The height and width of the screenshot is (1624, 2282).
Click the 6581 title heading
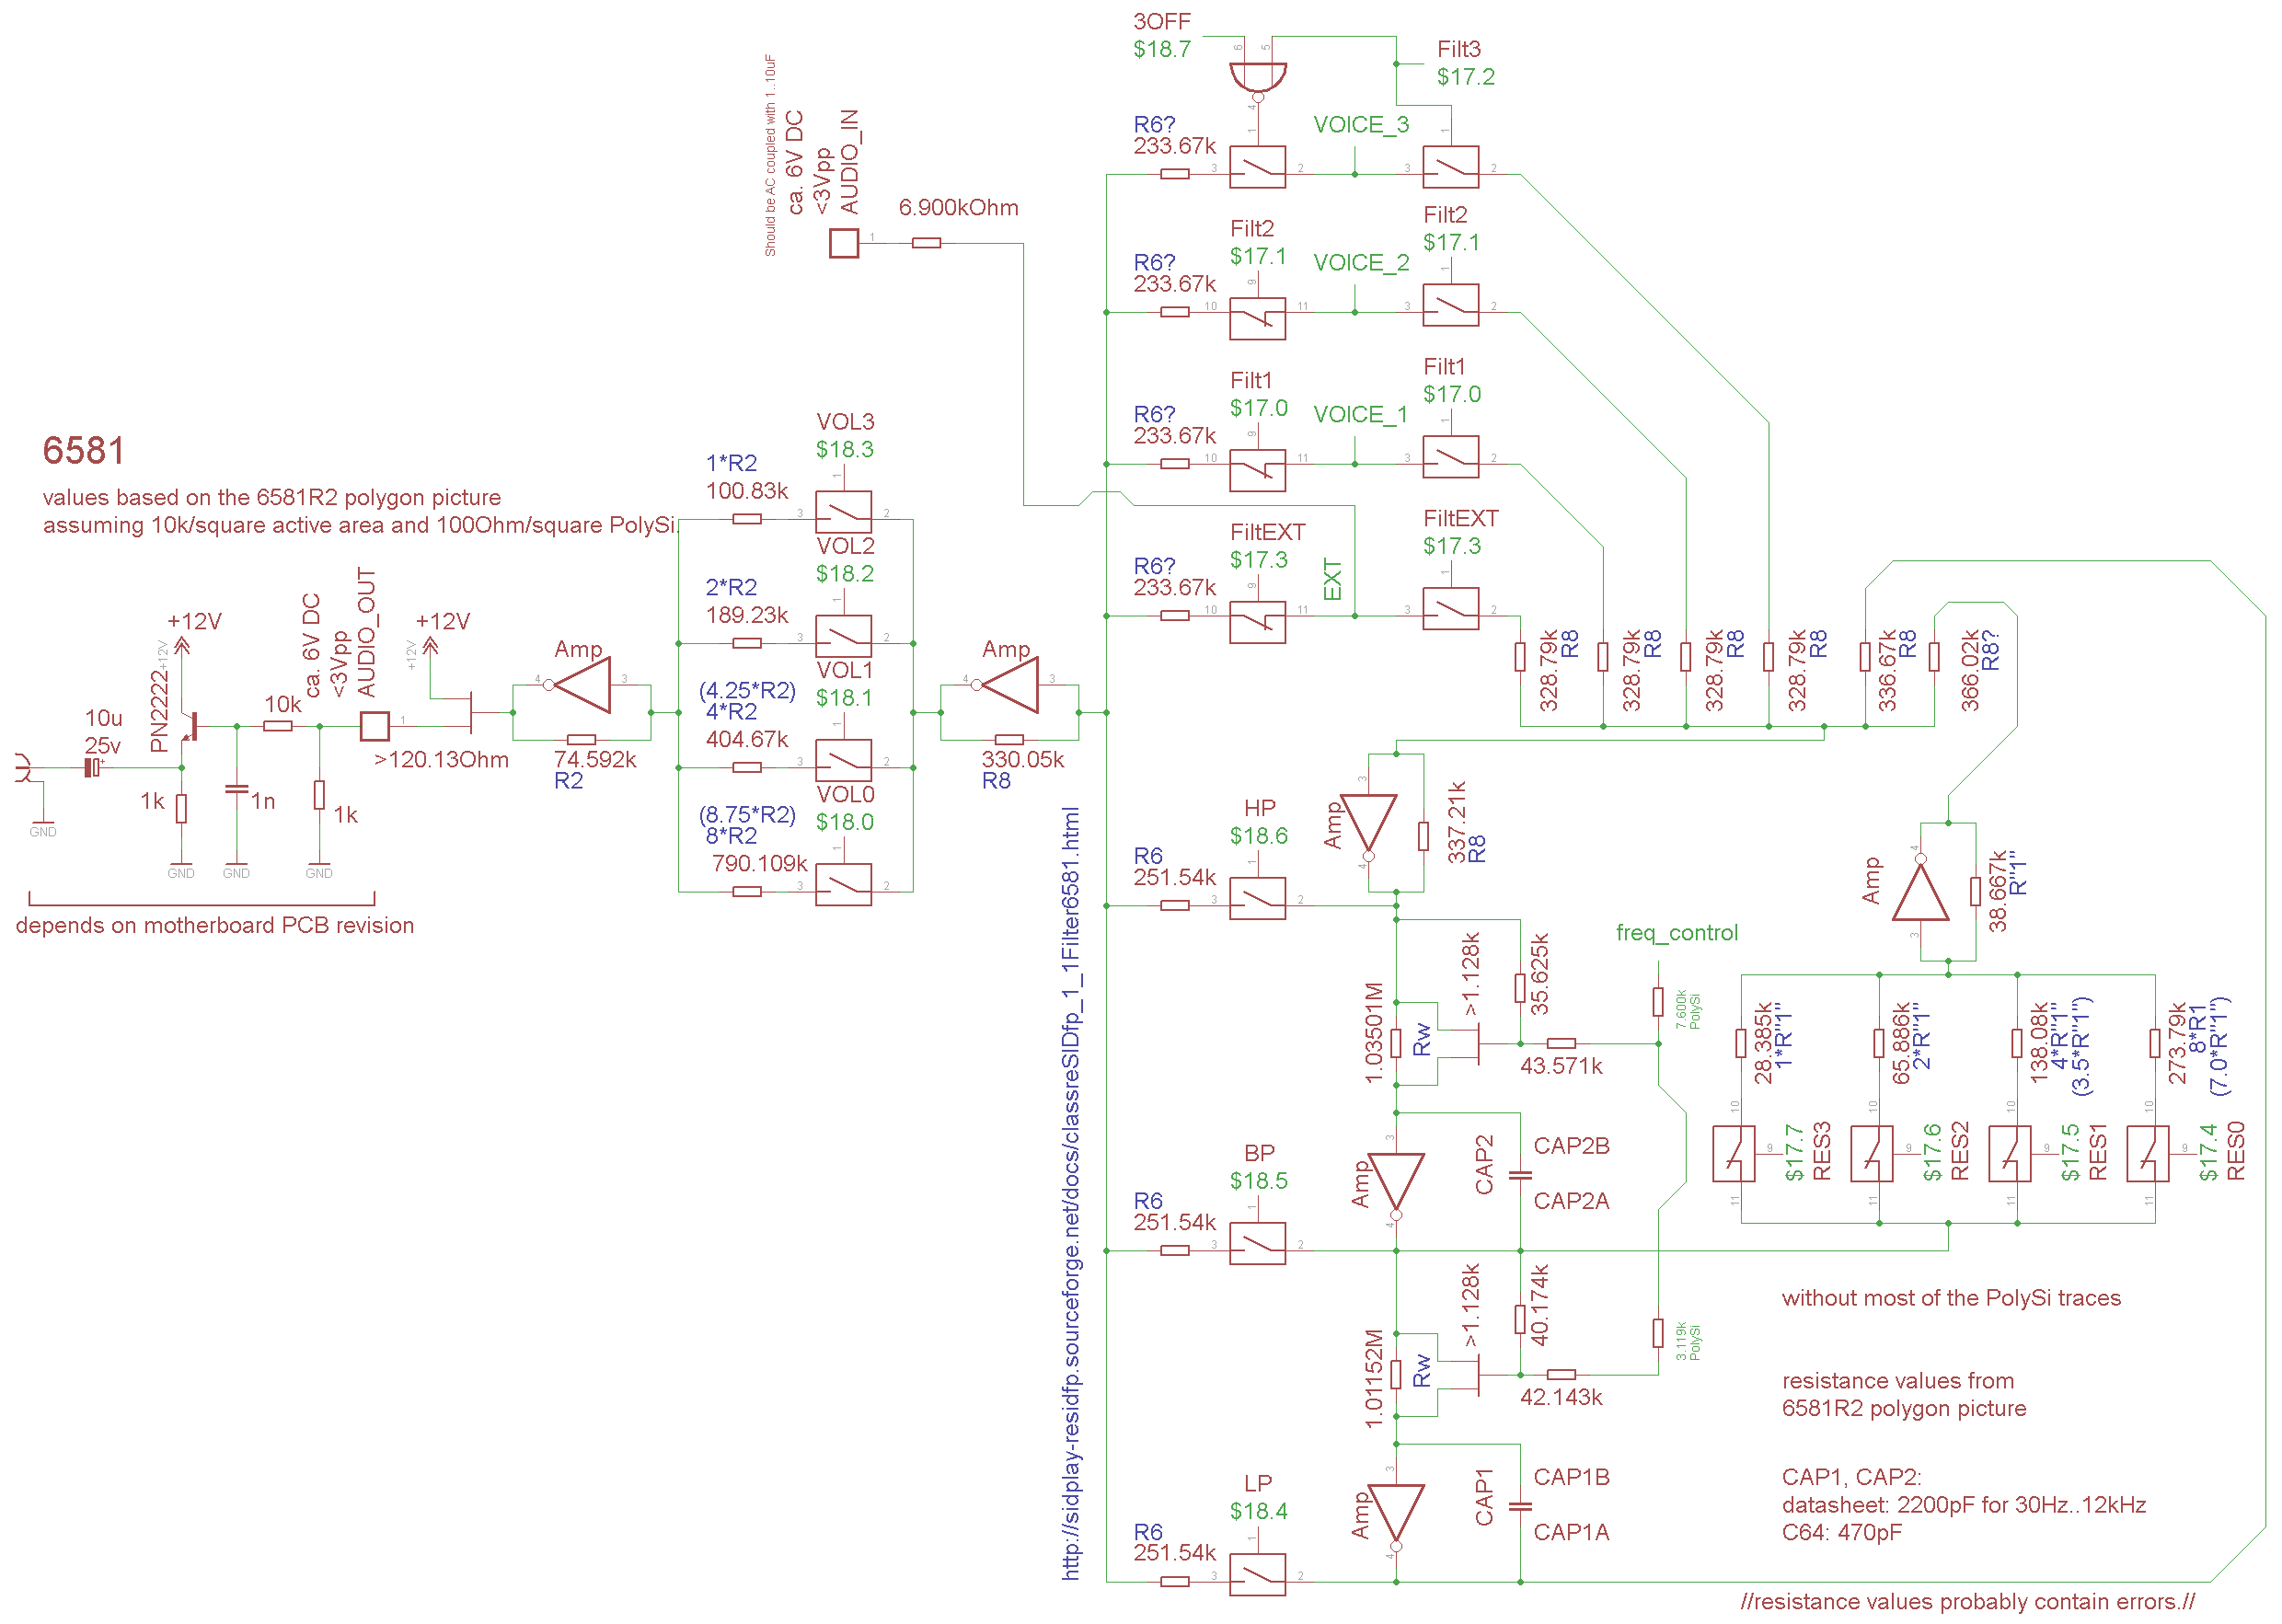point(84,451)
